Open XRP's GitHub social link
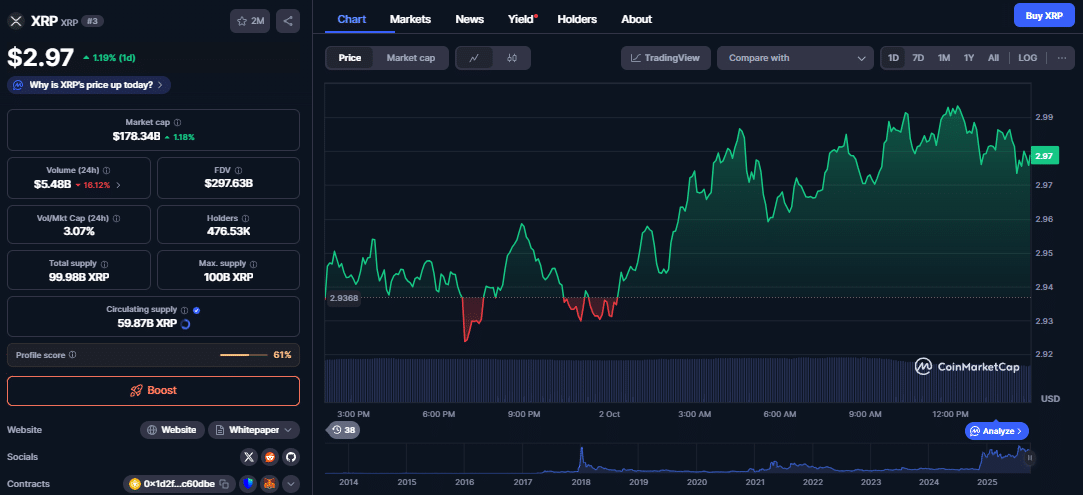 click(291, 457)
